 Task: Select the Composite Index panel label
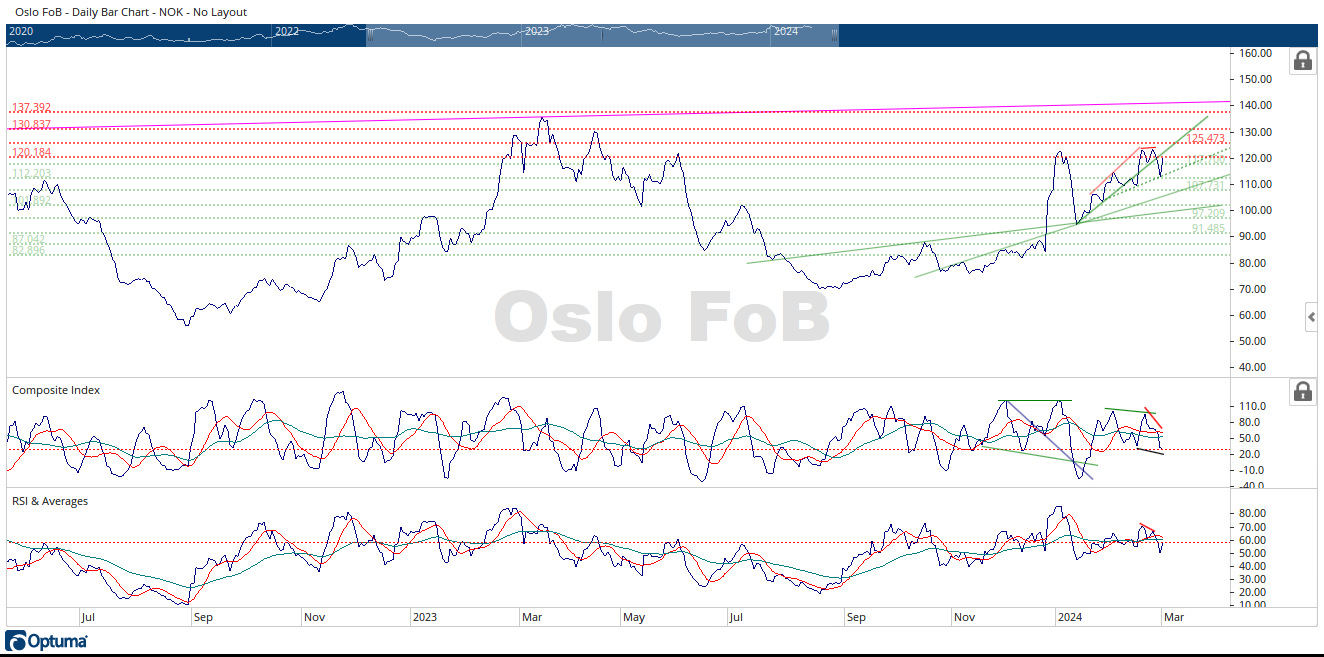coord(56,390)
